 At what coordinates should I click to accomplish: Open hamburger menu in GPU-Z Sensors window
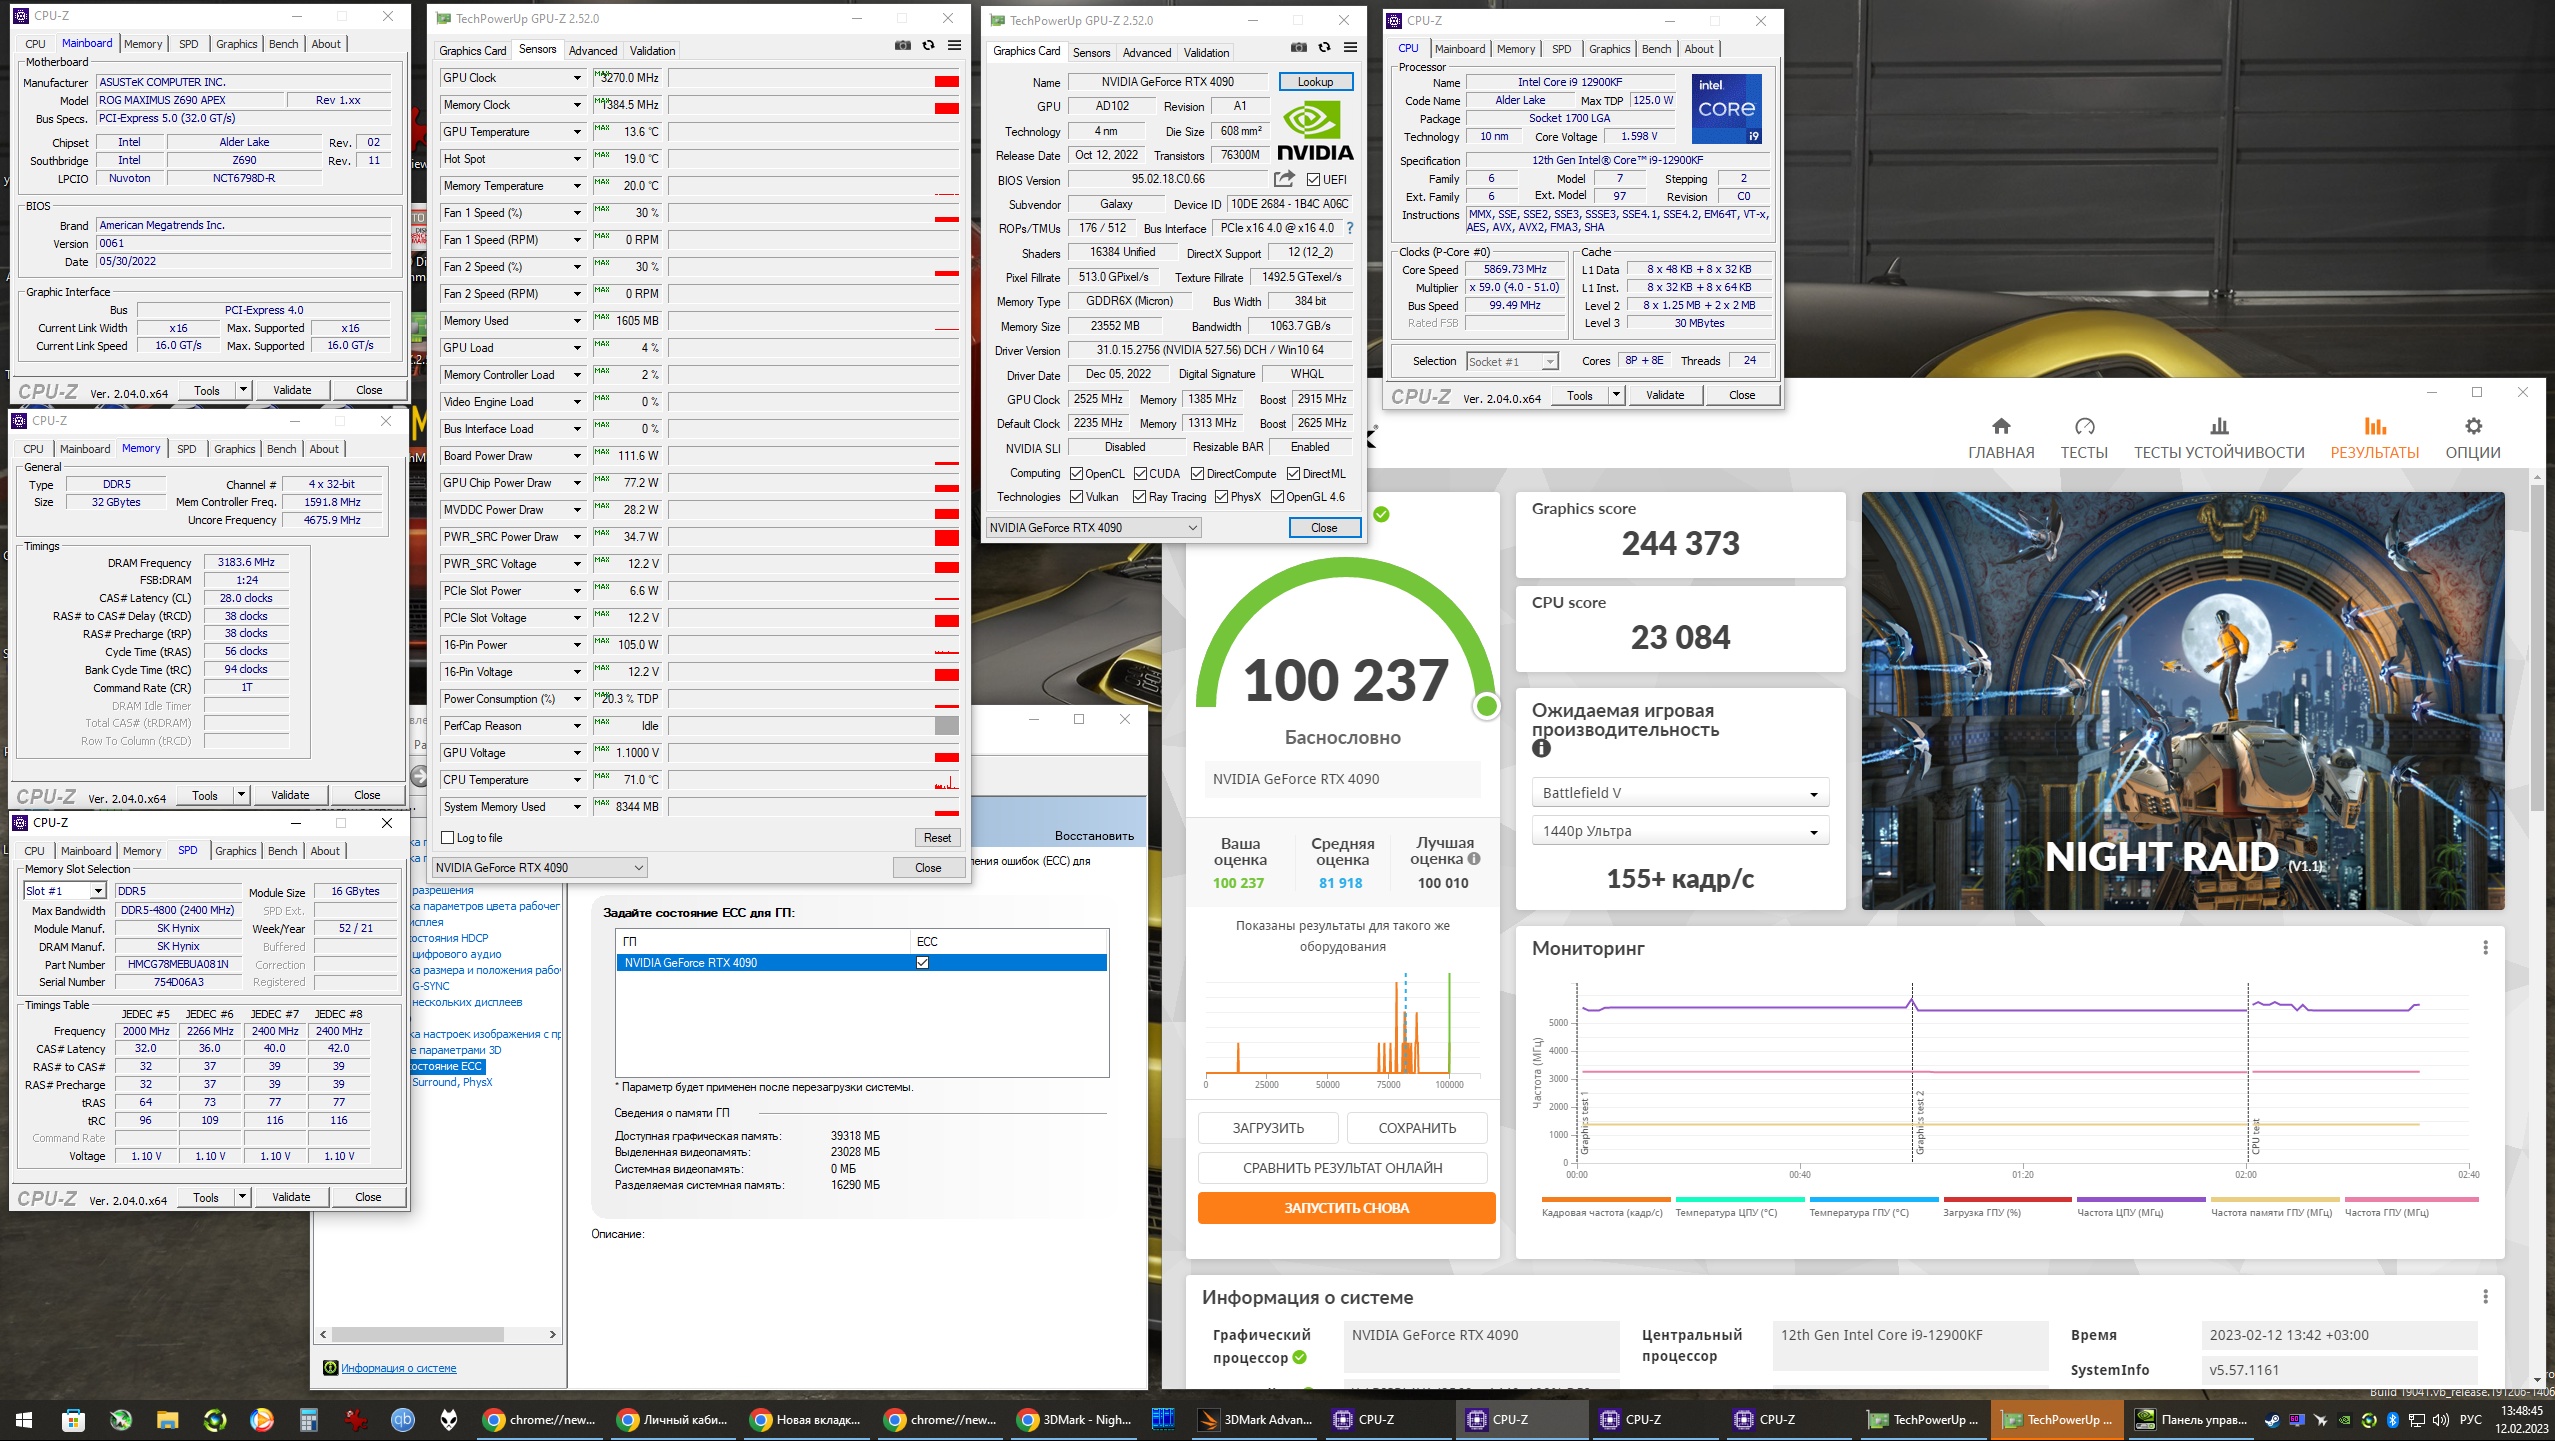pos(954,45)
